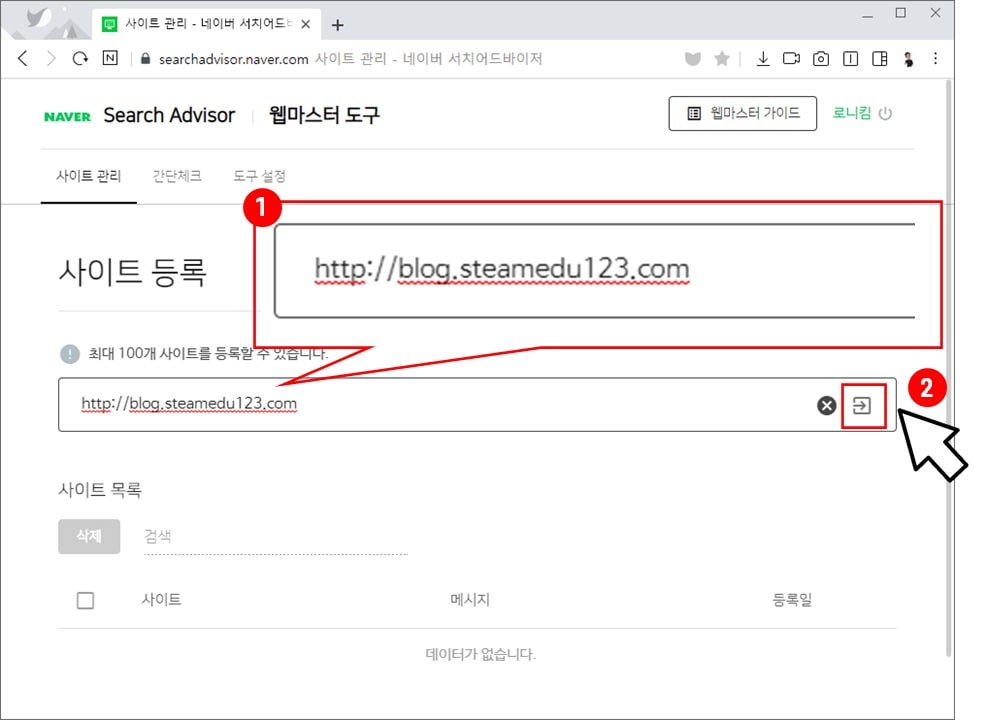Click the 검색 search field
990x720 pixels.
click(276, 537)
